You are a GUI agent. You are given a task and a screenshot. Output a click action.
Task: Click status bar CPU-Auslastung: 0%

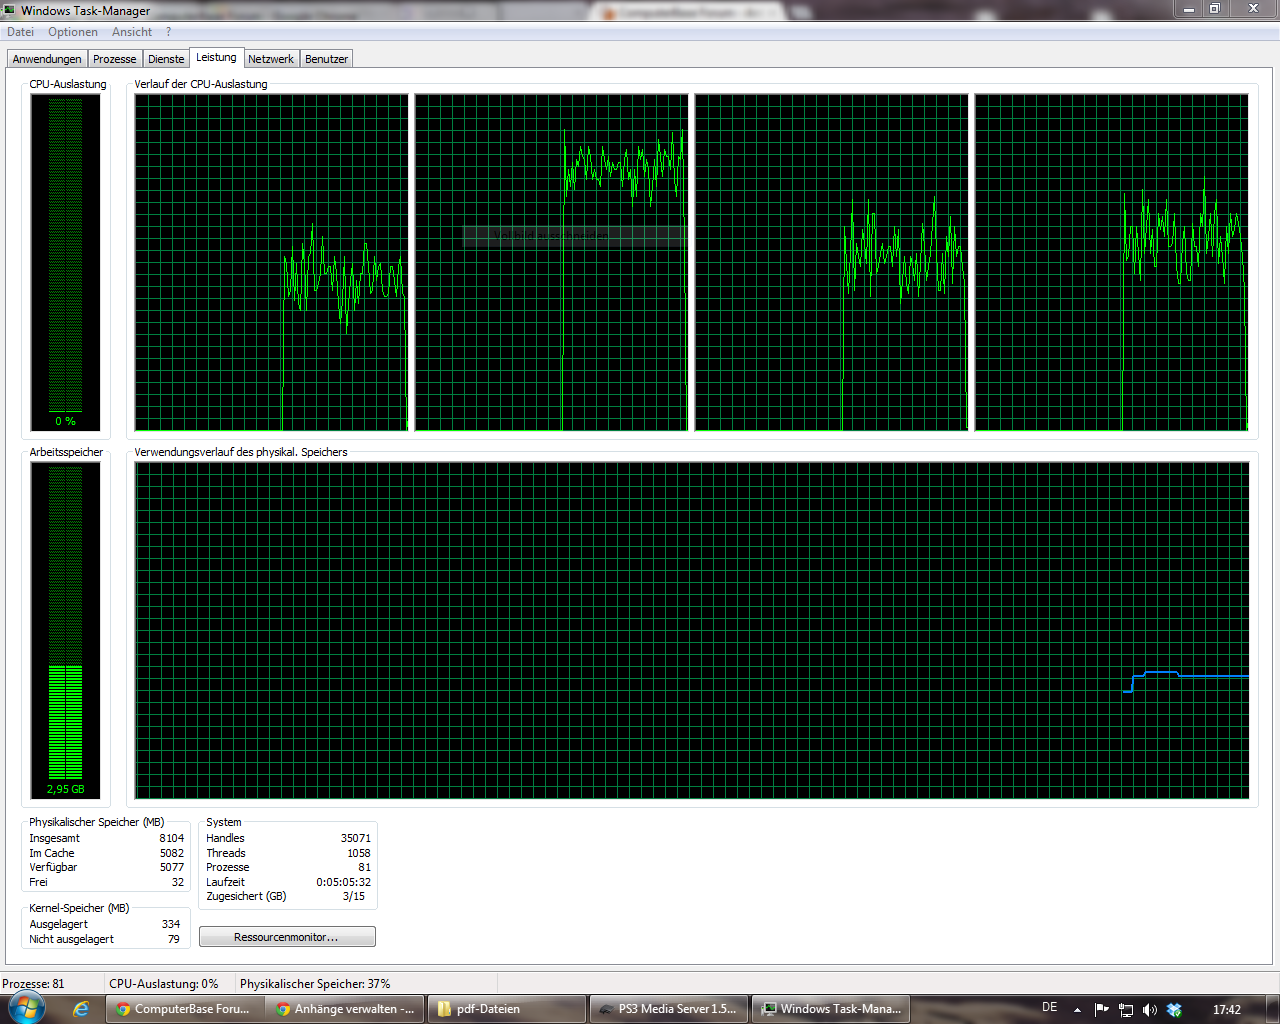(x=164, y=984)
